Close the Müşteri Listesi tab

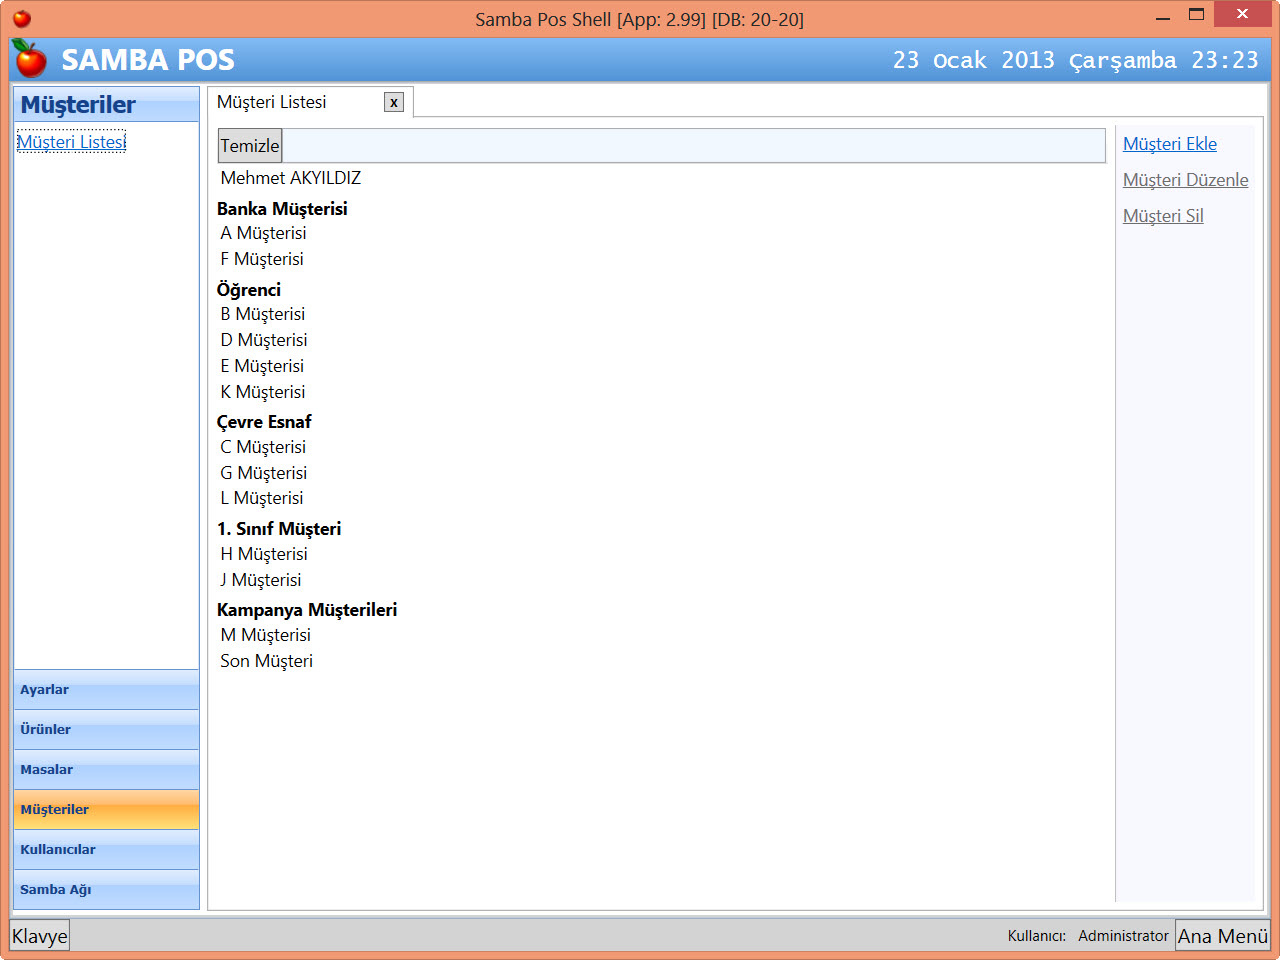[393, 101]
